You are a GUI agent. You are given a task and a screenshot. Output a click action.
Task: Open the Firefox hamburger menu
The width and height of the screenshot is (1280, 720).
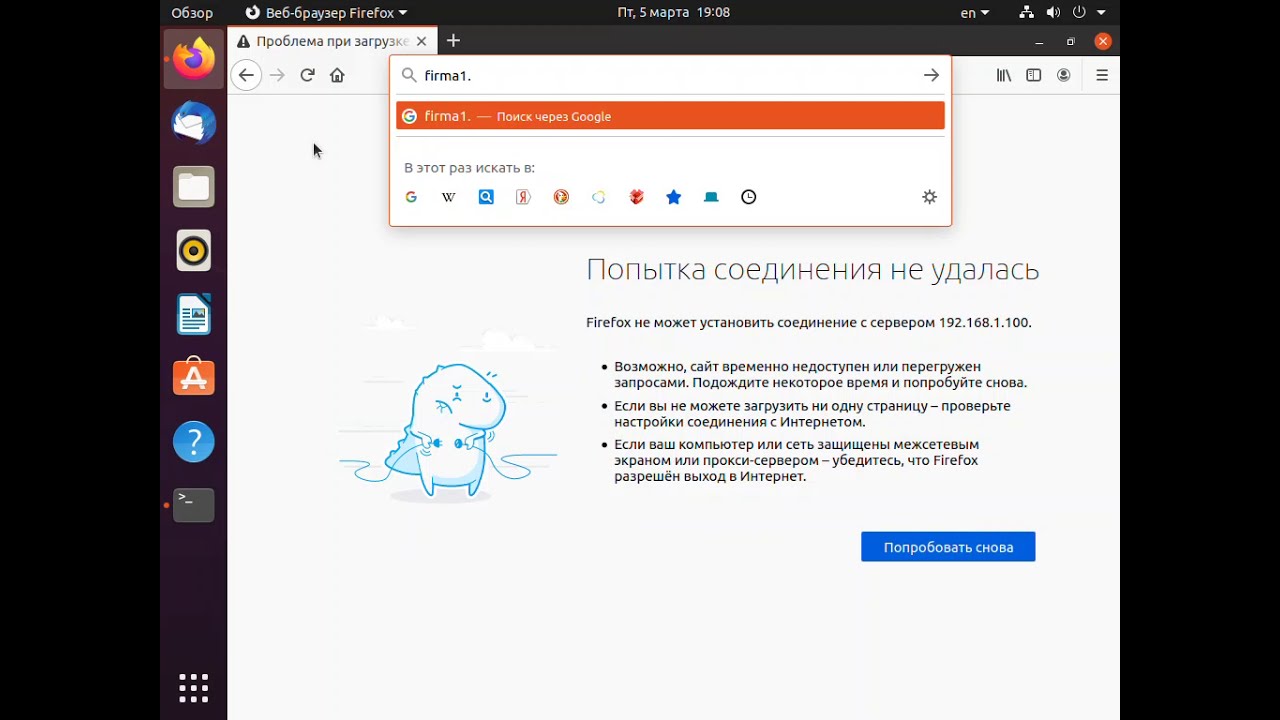click(1102, 75)
